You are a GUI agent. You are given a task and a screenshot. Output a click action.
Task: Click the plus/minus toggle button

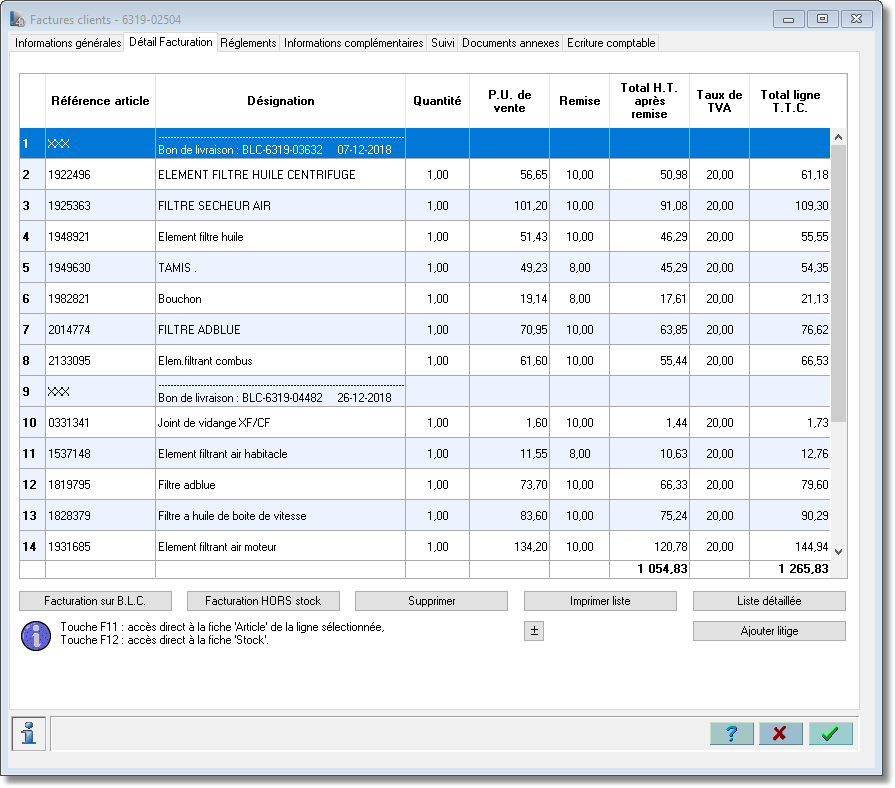pos(534,631)
